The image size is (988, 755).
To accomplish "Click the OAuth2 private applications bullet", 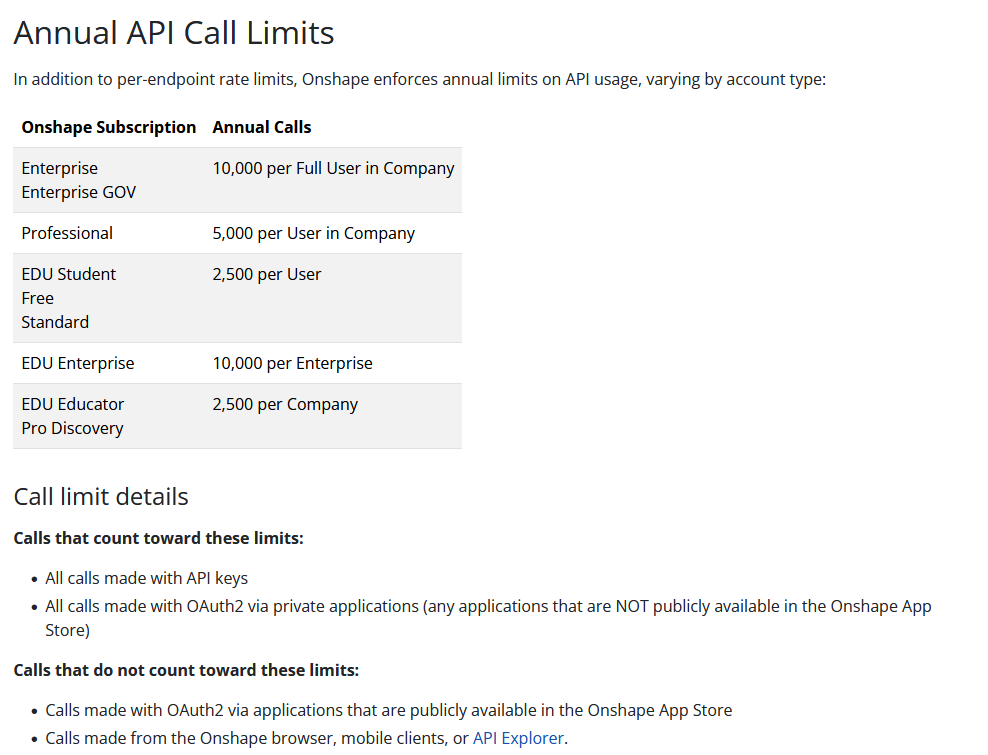I will click(x=488, y=618).
